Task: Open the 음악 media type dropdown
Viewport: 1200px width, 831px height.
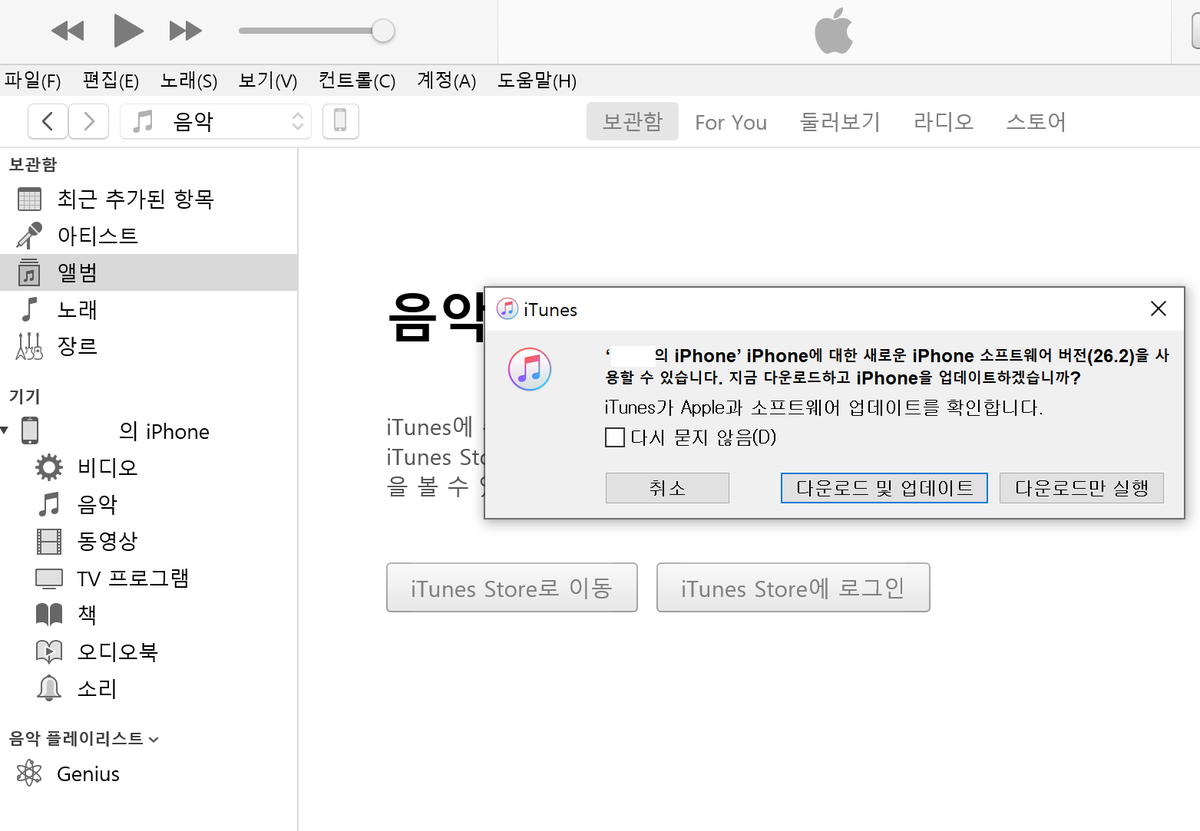Action: [x=215, y=121]
